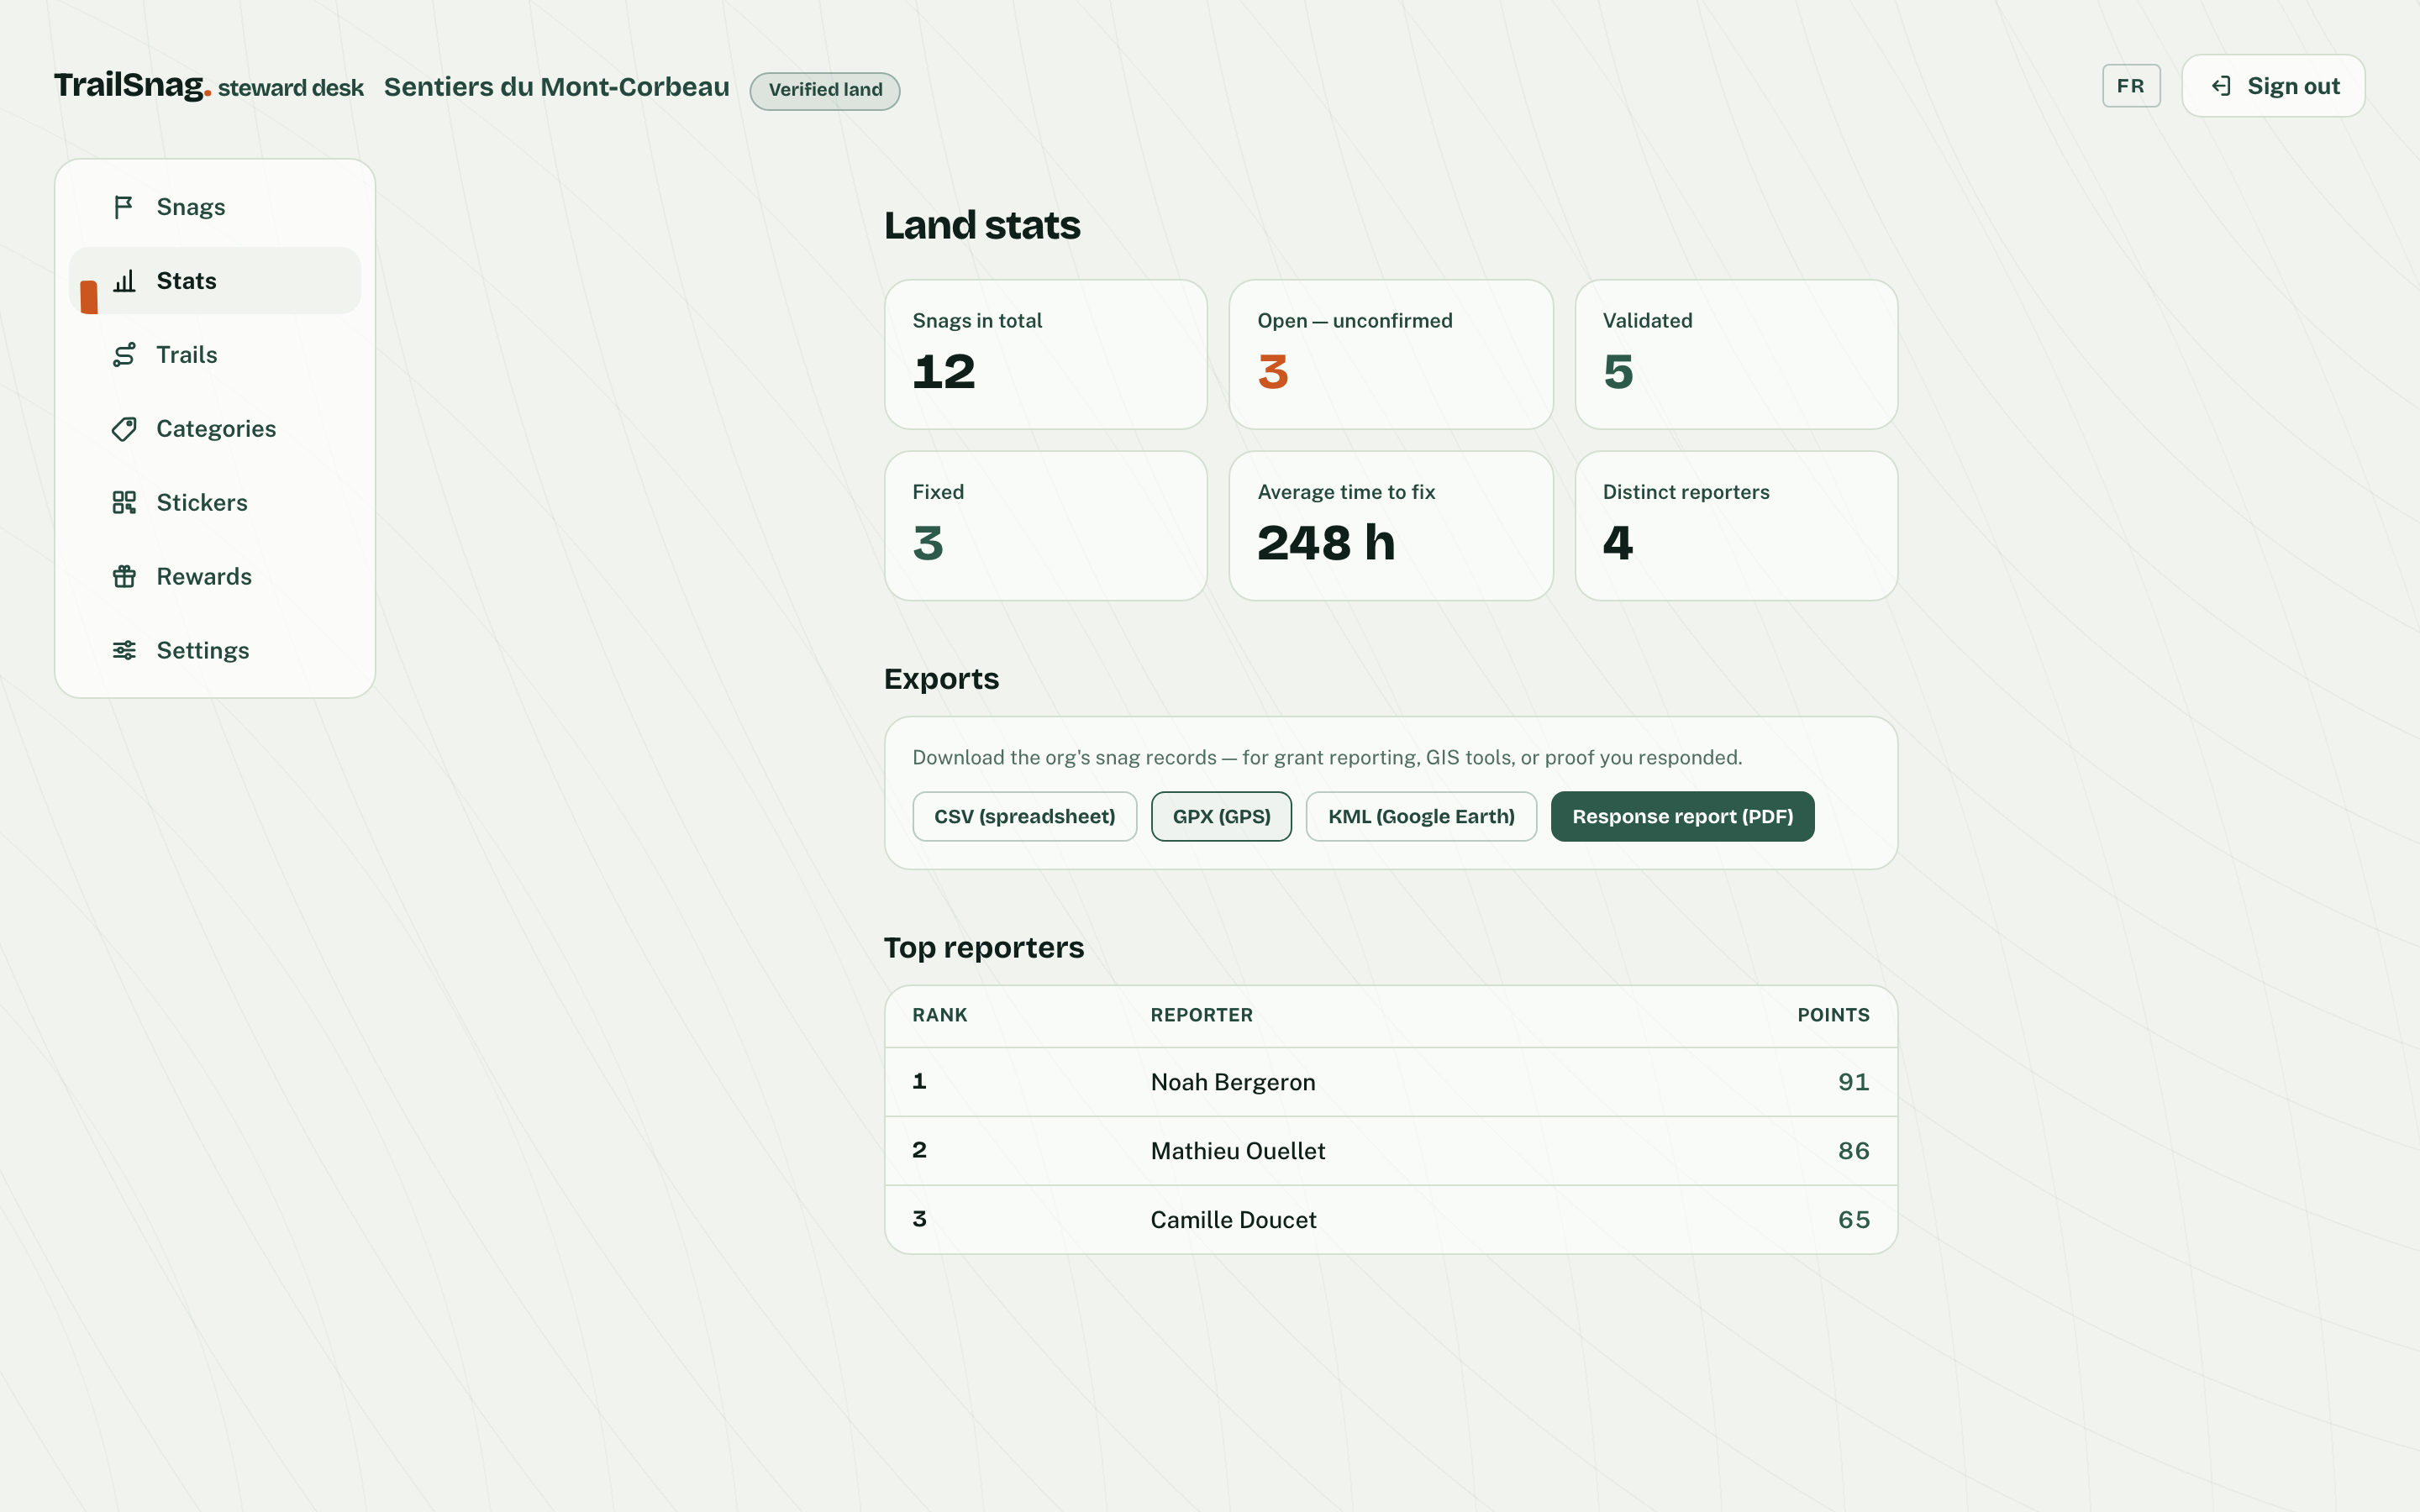Click the RANK column header
The height and width of the screenshot is (1512, 2420).
tap(940, 1015)
